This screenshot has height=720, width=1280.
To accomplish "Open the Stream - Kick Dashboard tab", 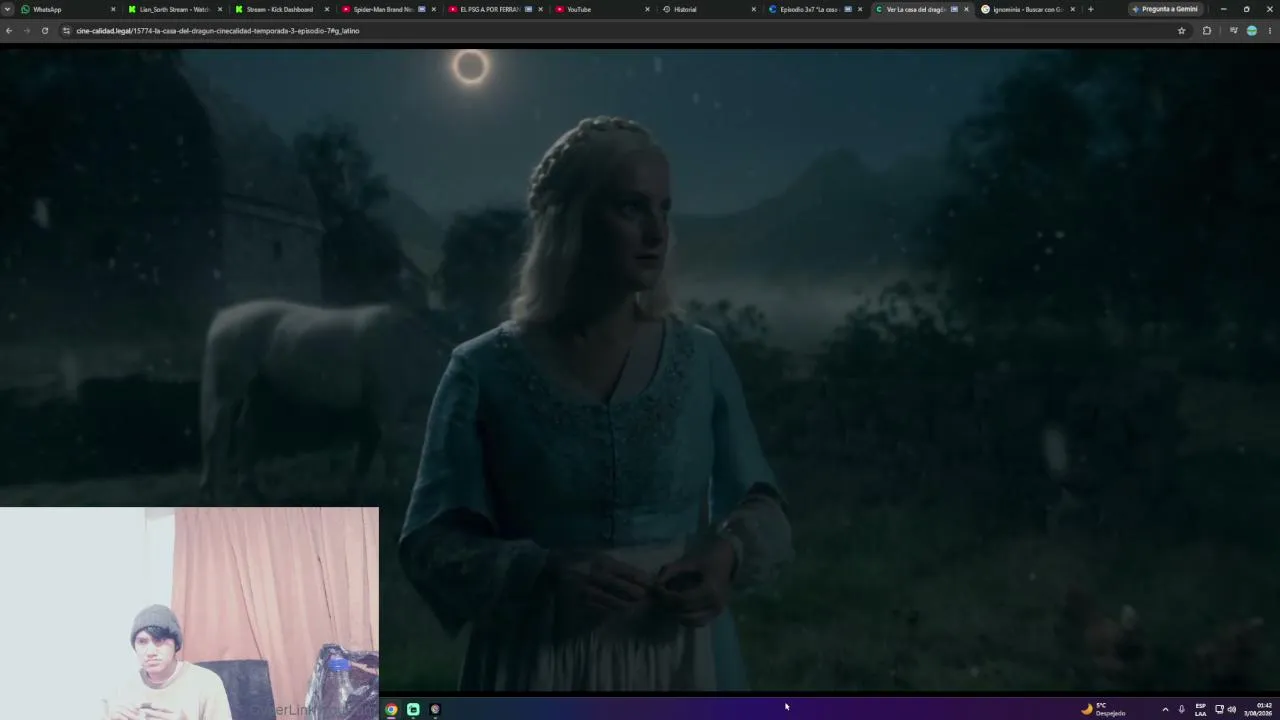I will pyautogui.click(x=281, y=9).
